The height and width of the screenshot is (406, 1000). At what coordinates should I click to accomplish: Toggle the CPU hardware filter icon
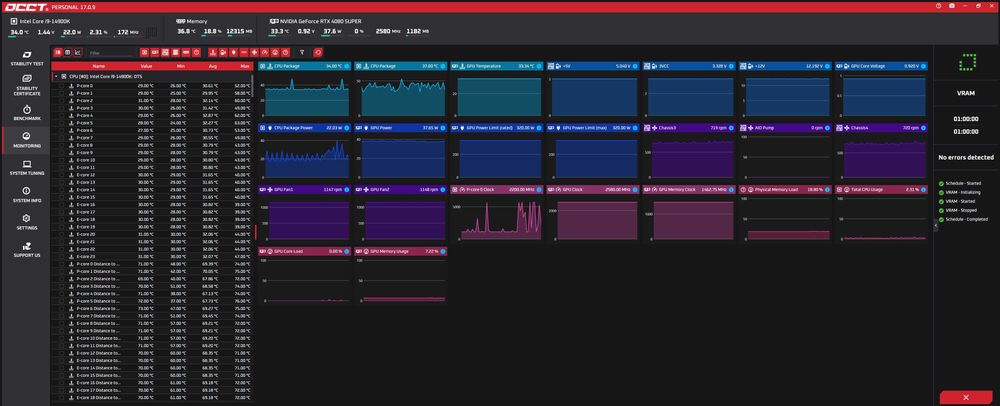pyautogui.click(x=145, y=52)
